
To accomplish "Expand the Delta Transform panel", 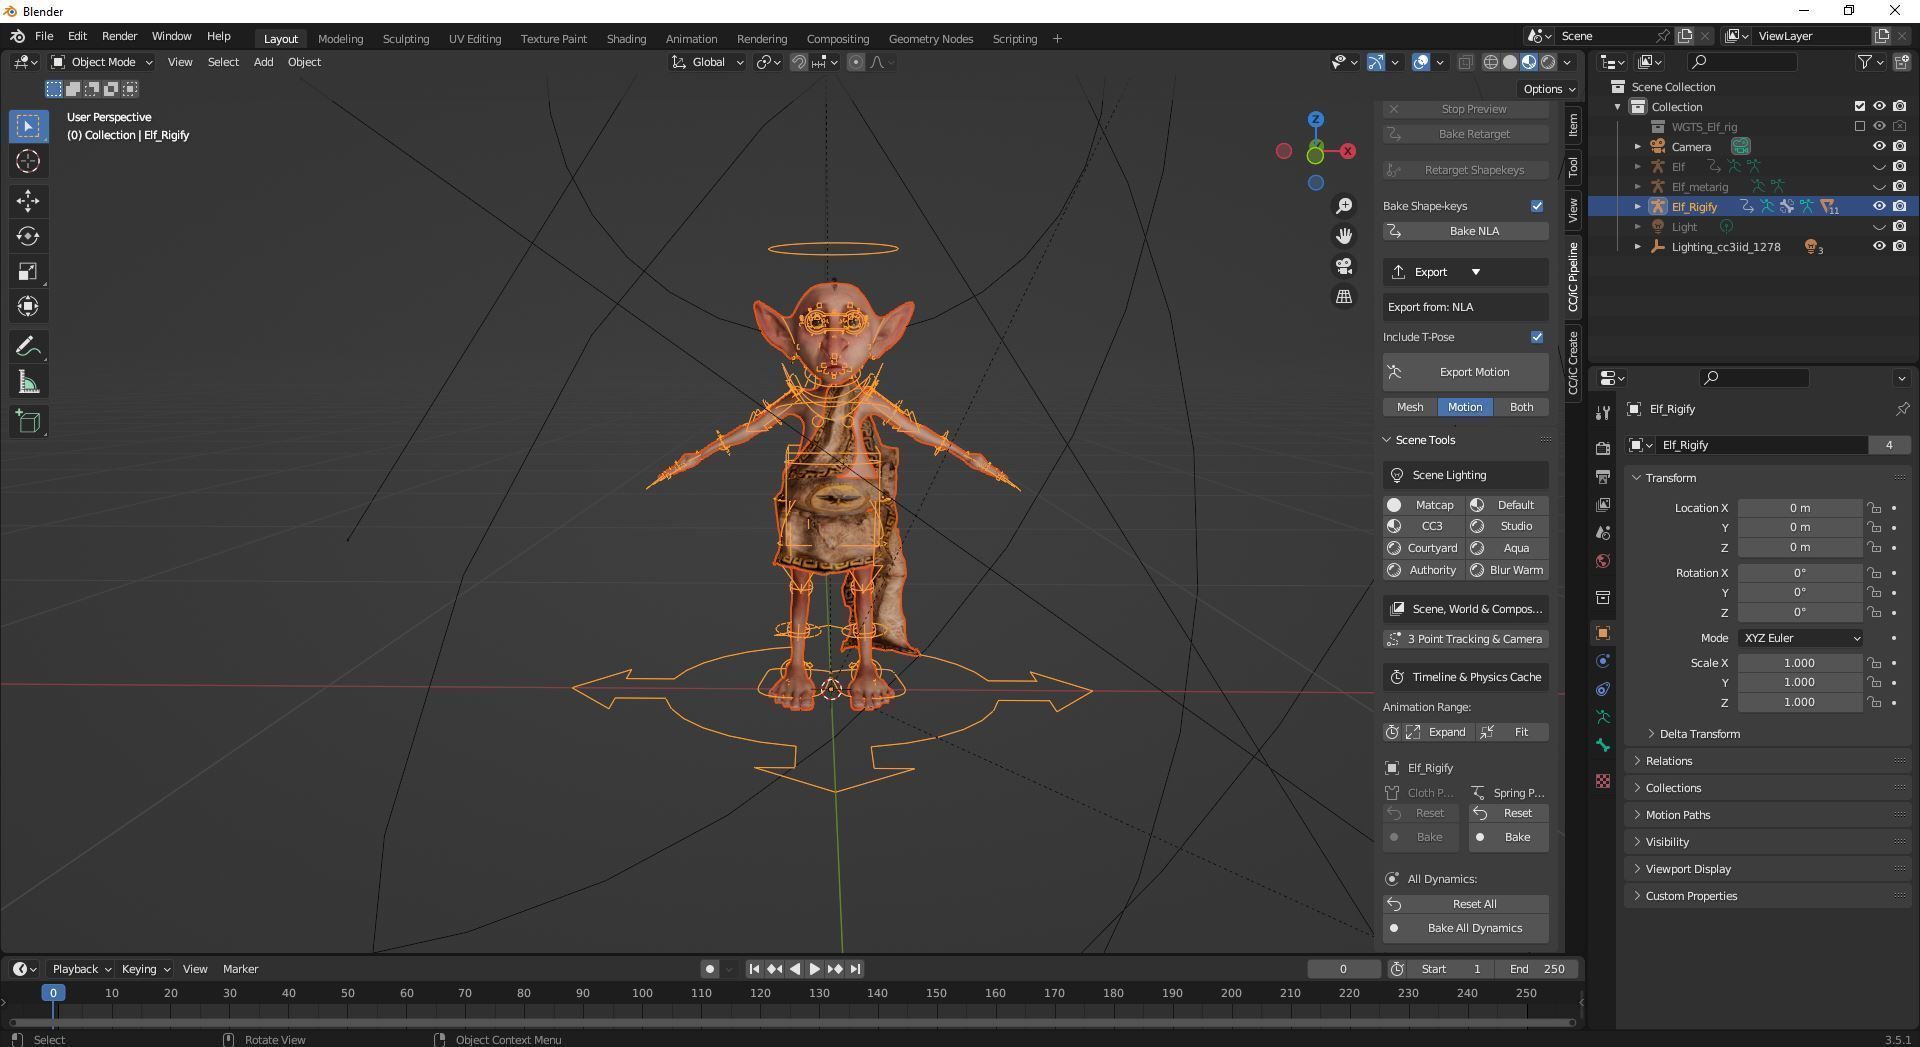I will click(x=1698, y=734).
